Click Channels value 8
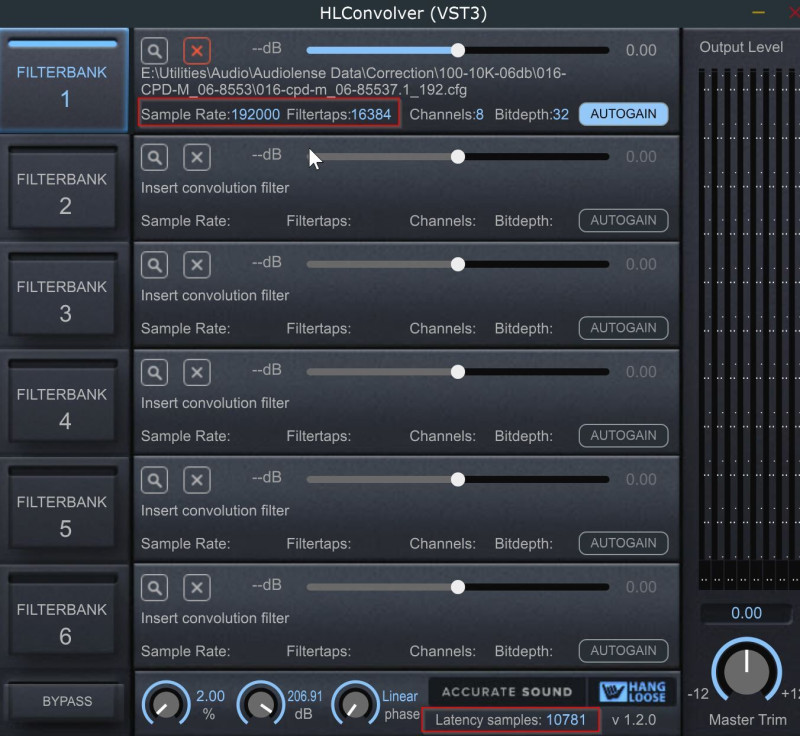This screenshot has height=736, width=800. click(x=480, y=114)
